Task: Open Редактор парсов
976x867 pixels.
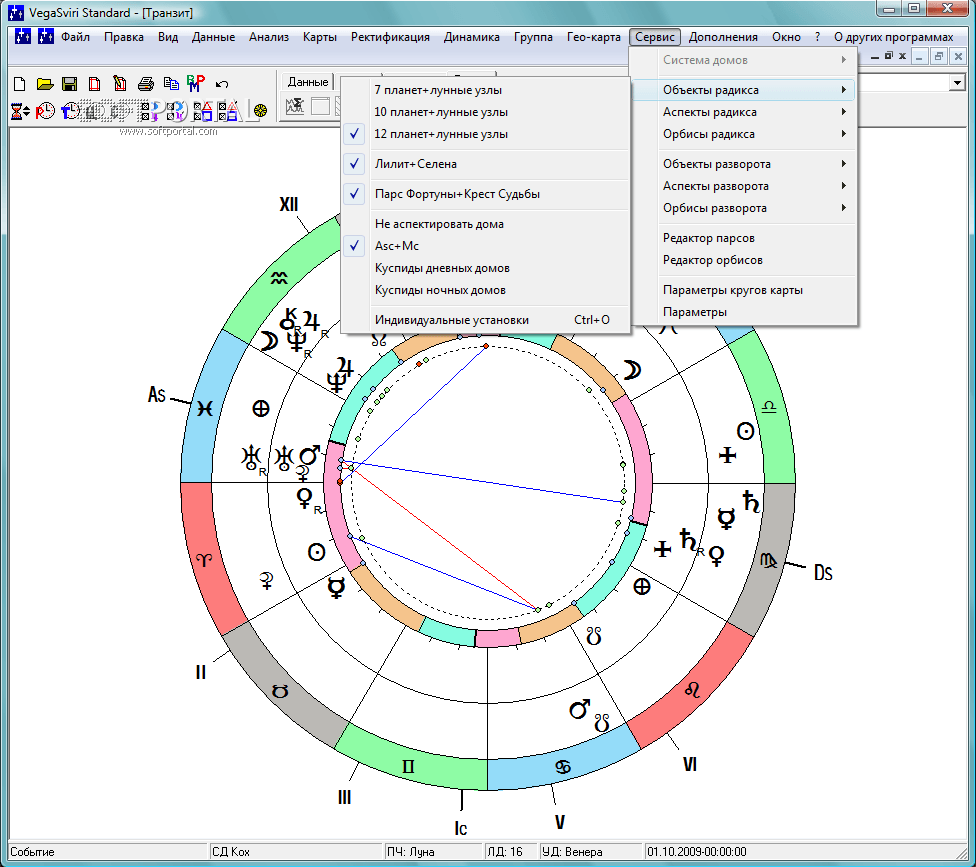Action: pyautogui.click(x=744, y=238)
